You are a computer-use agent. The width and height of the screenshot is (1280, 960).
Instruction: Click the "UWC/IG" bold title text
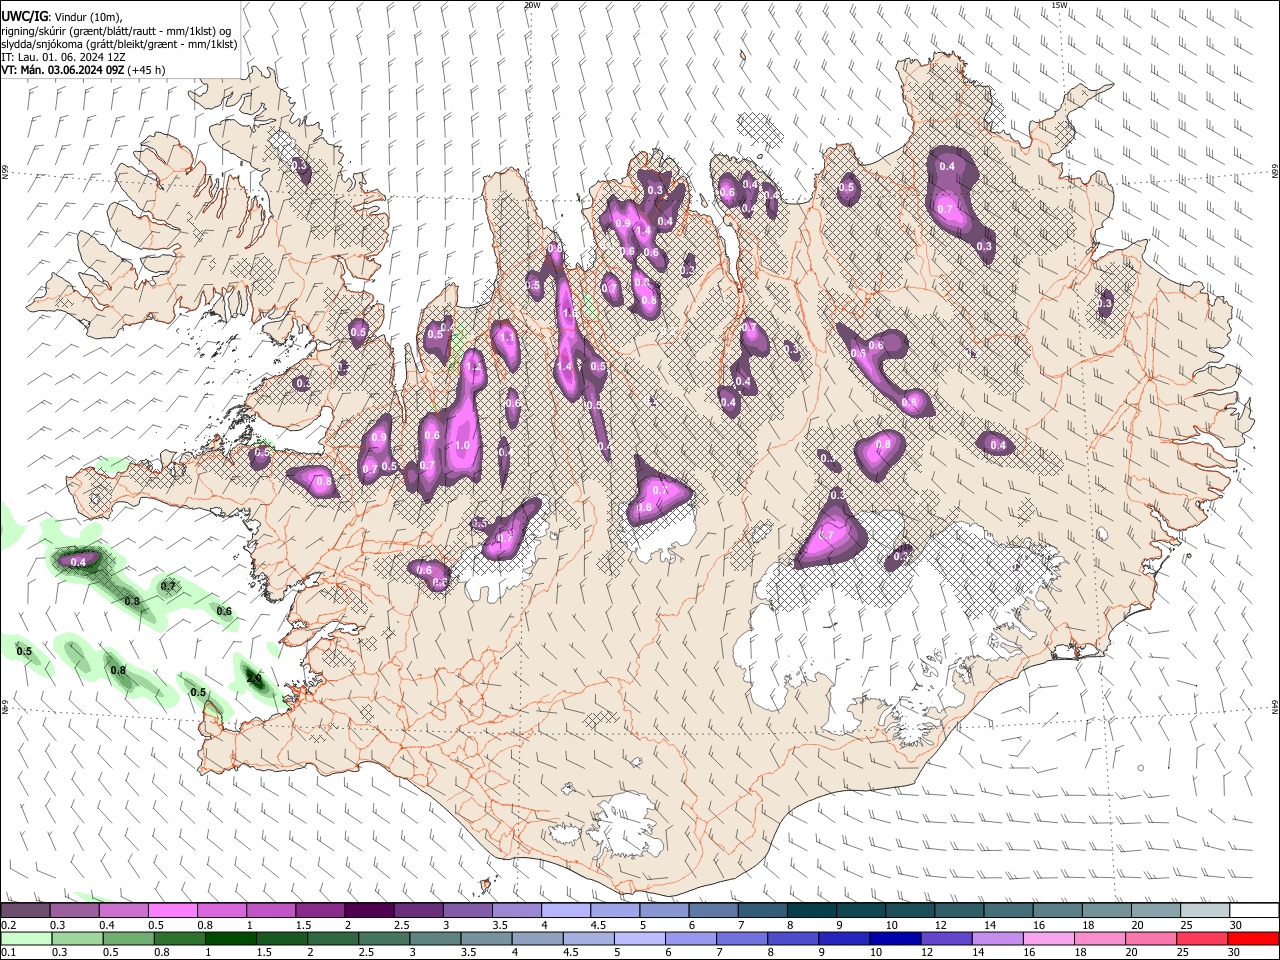pyautogui.click(x=25, y=14)
